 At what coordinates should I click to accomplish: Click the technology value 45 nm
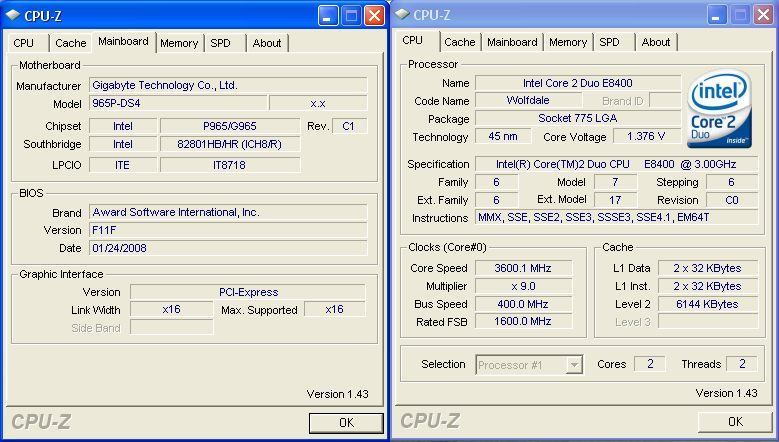[503, 136]
